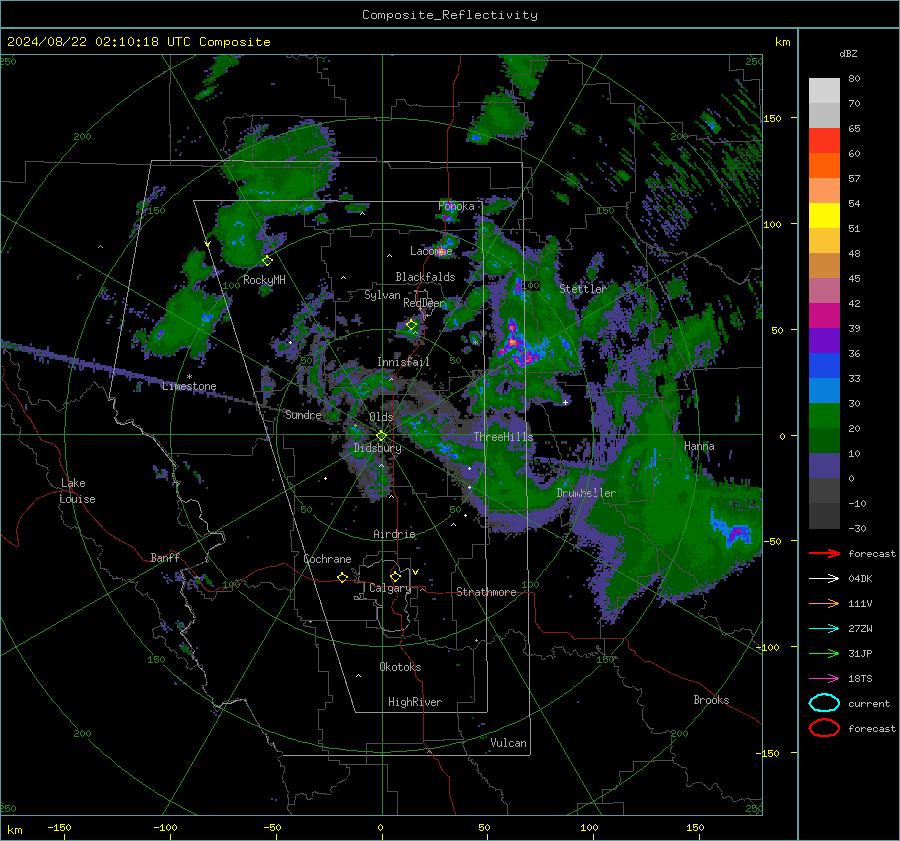Click the dBZ legend heading
This screenshot has height=841, width=900.
click(x=848, y=53)
